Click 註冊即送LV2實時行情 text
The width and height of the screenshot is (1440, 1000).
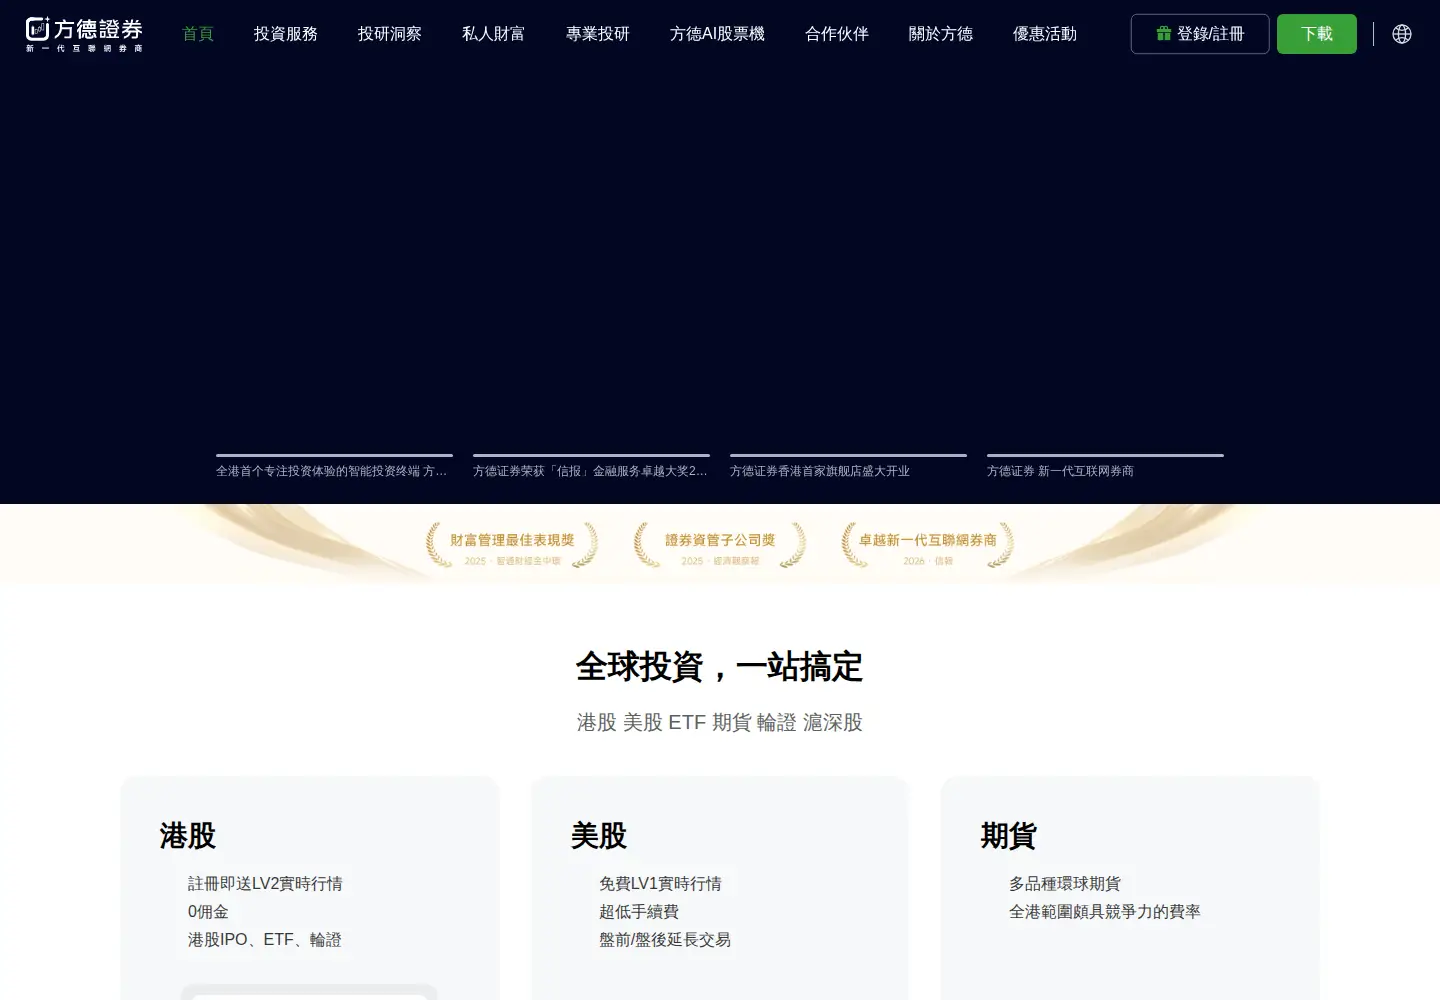(265, 884)
